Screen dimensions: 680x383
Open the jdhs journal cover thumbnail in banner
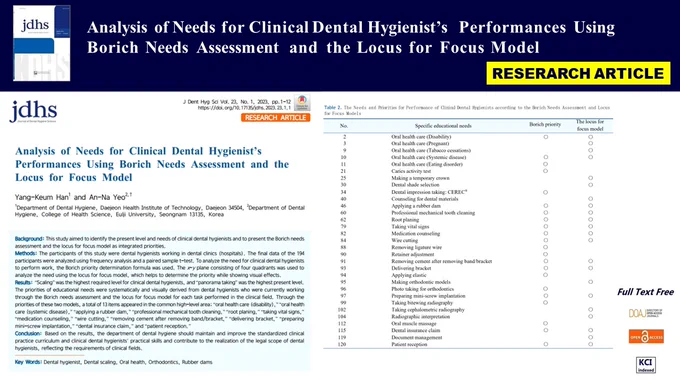point(42,43)
